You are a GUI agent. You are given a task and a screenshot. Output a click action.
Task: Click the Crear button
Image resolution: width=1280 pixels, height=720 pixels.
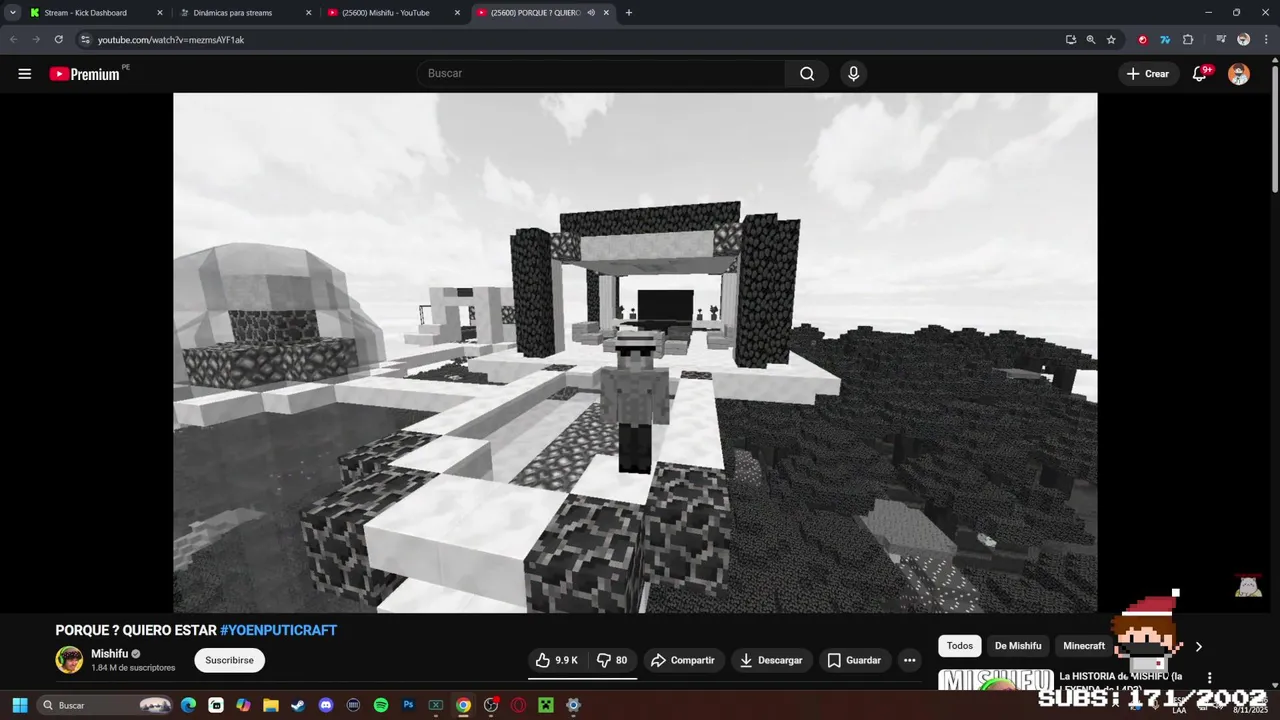click(1148, 74)
